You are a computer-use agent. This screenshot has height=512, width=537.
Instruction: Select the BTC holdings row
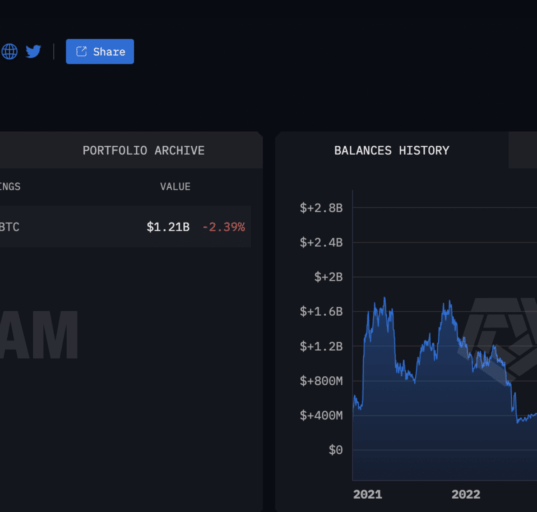point(125,226)
